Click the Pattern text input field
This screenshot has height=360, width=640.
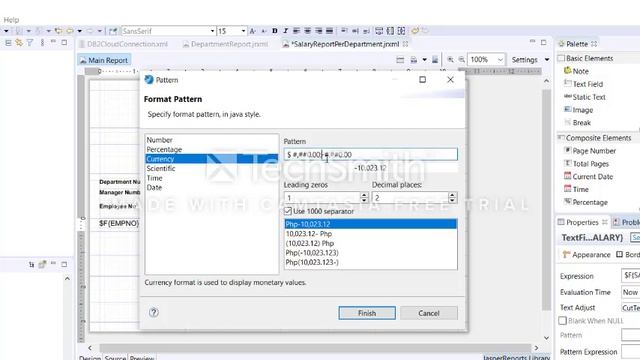click(371, 154)
